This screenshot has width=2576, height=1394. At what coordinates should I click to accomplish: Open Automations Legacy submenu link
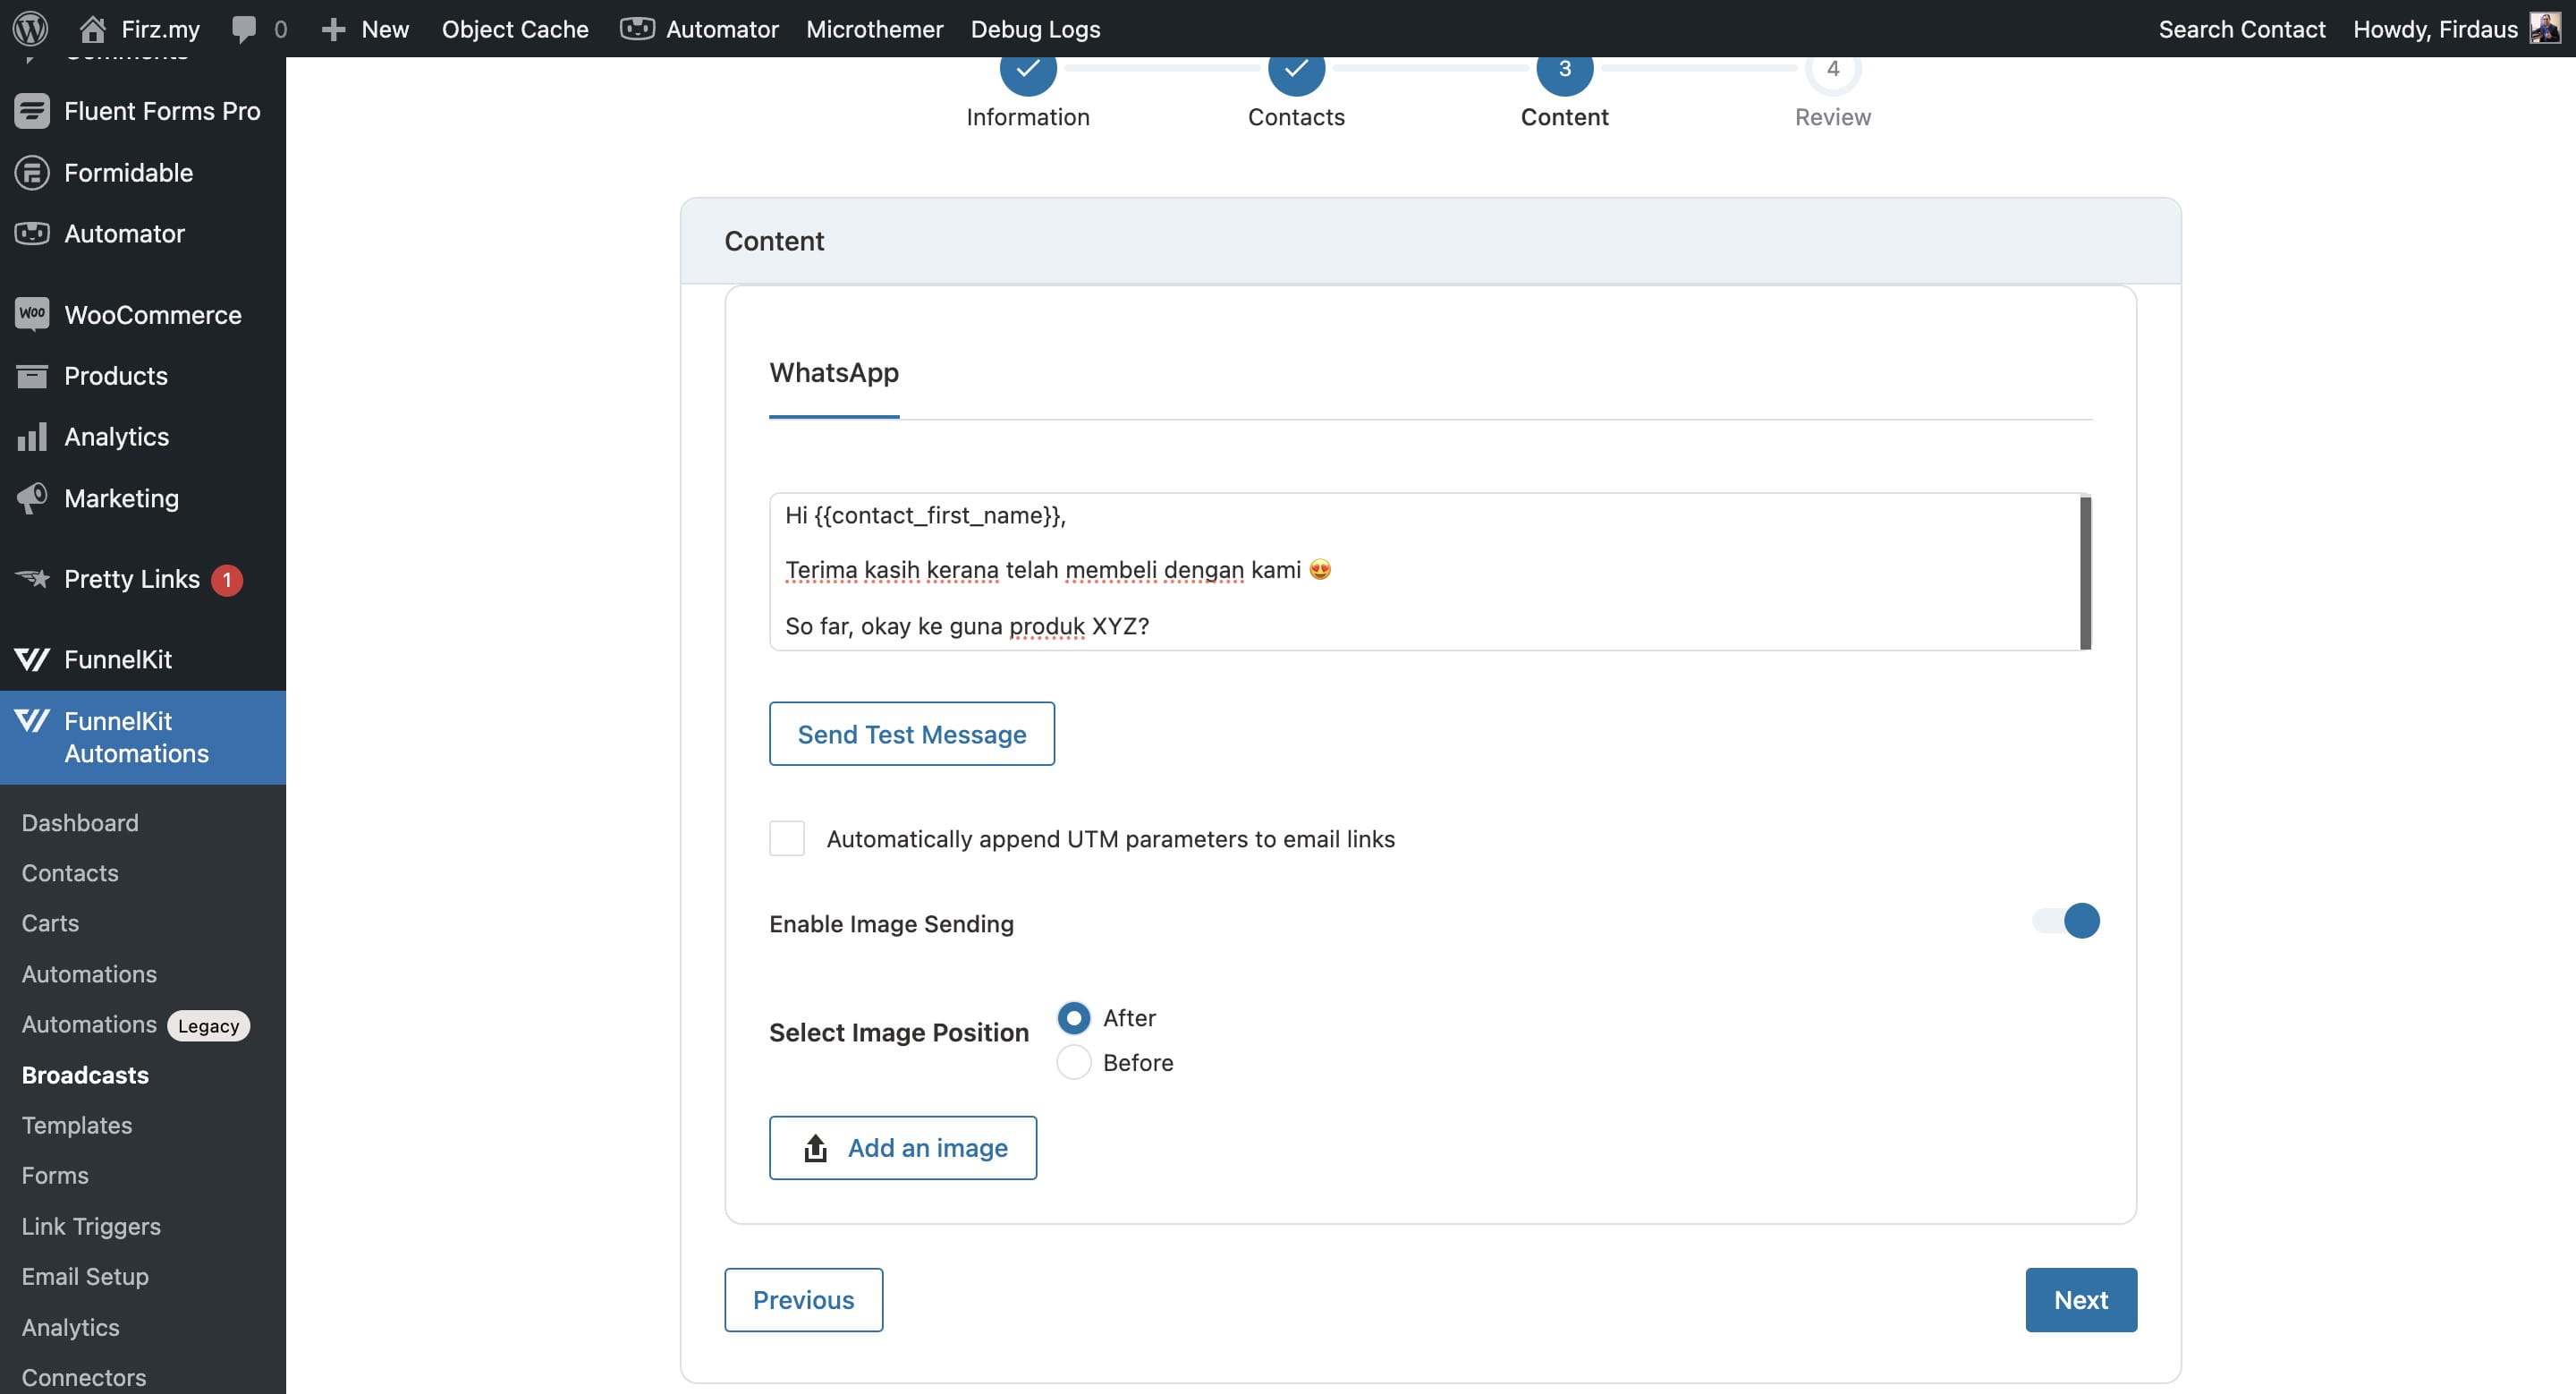(x=136, y=1024)
